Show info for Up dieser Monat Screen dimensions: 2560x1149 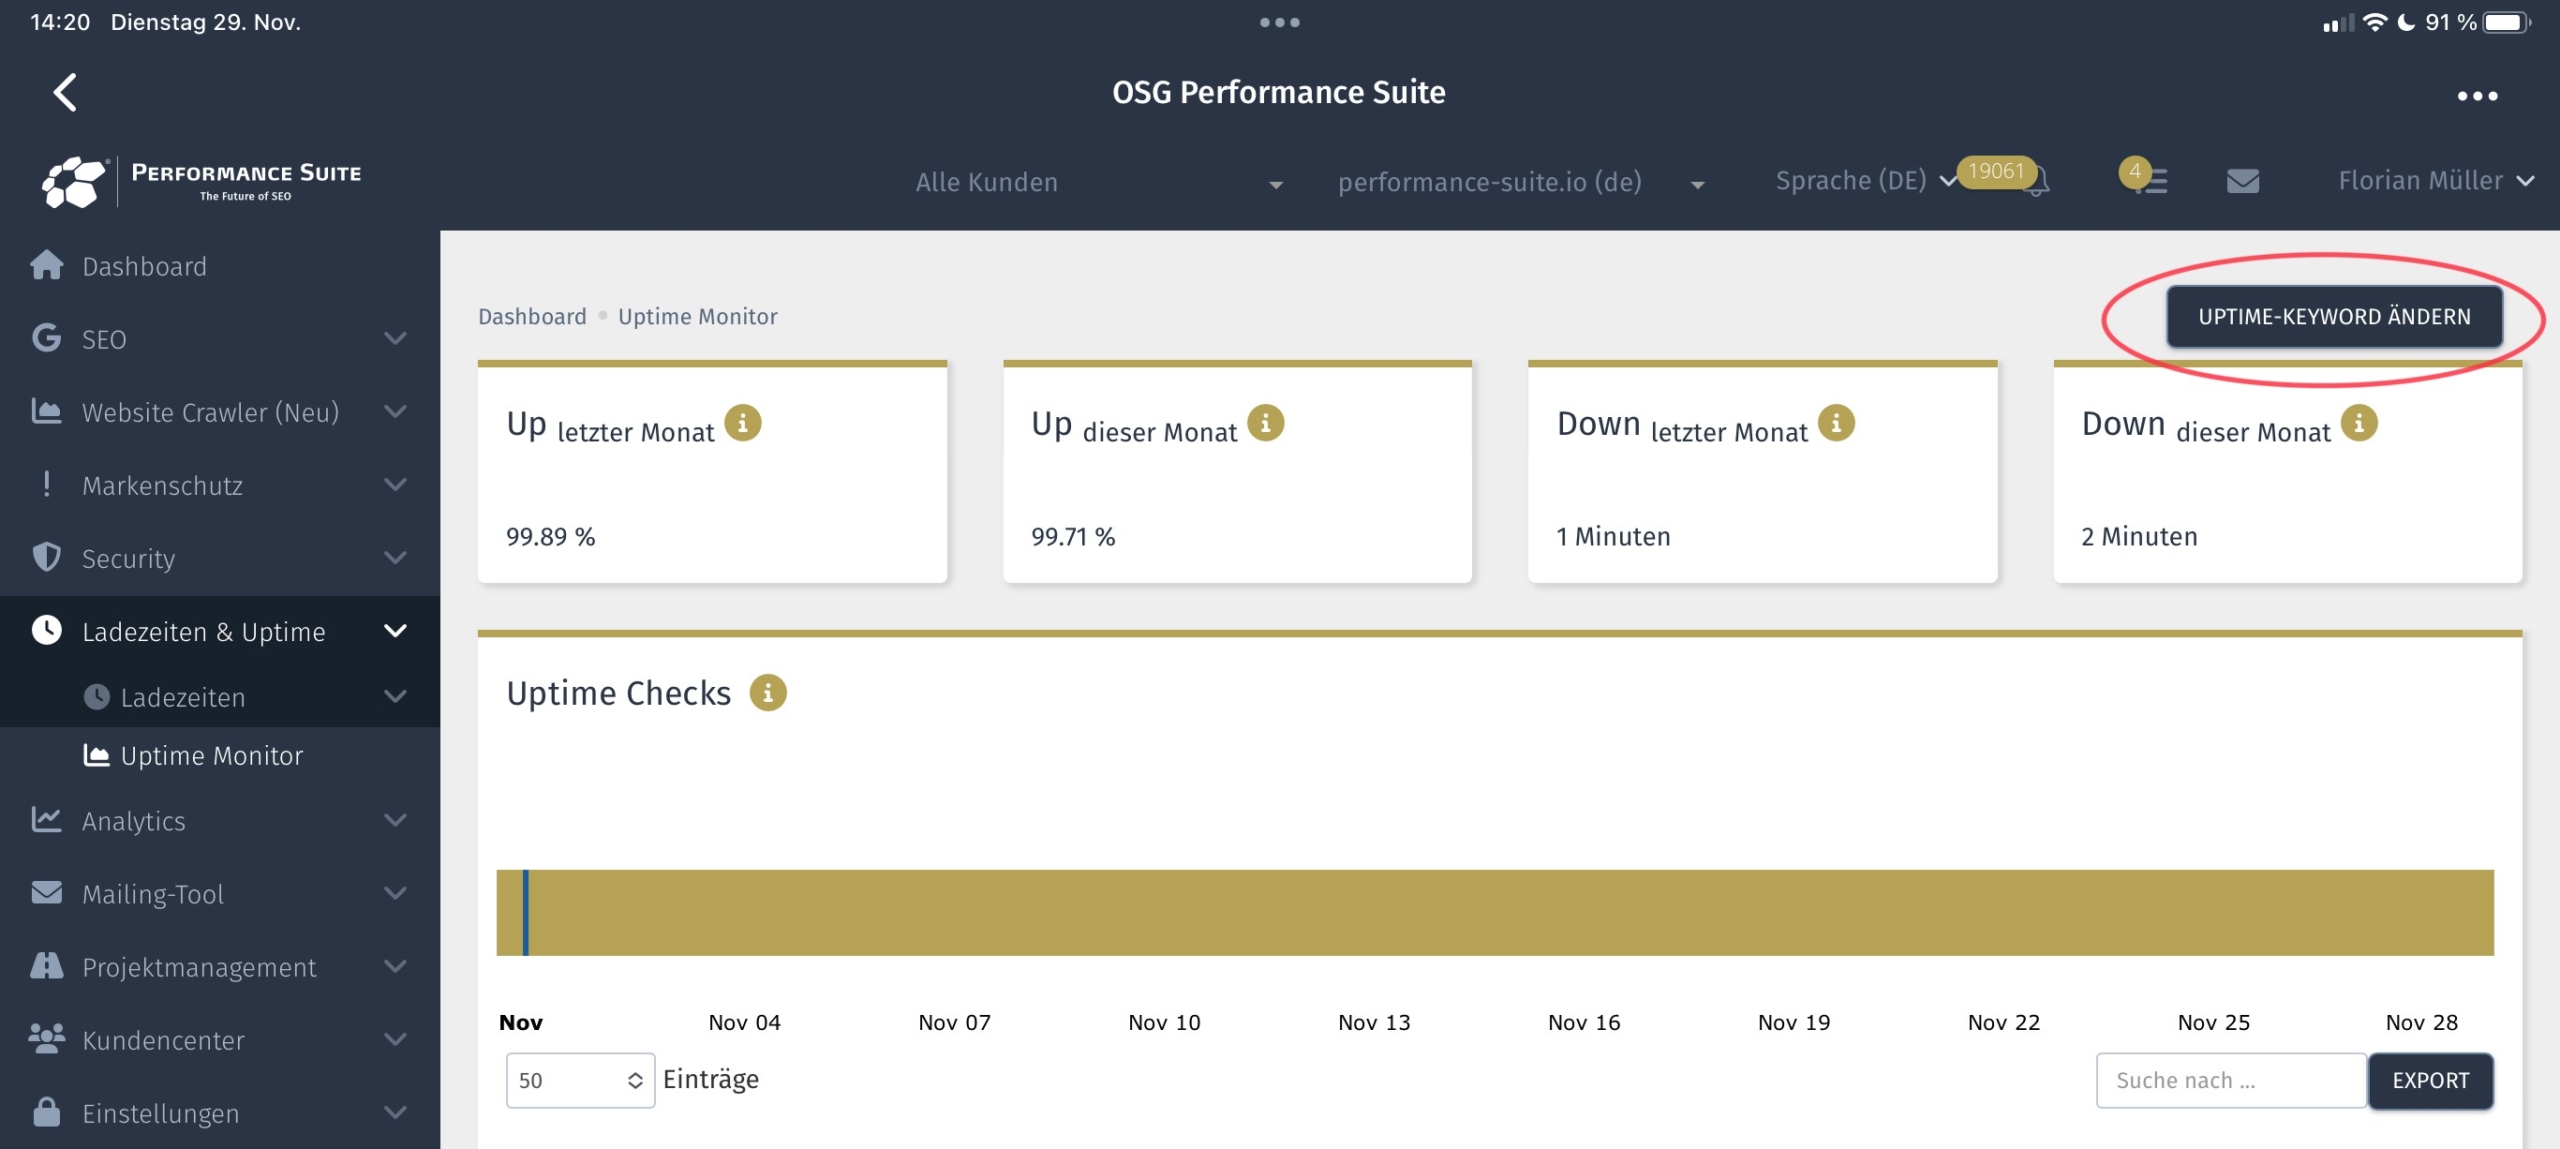point(1265,423)
